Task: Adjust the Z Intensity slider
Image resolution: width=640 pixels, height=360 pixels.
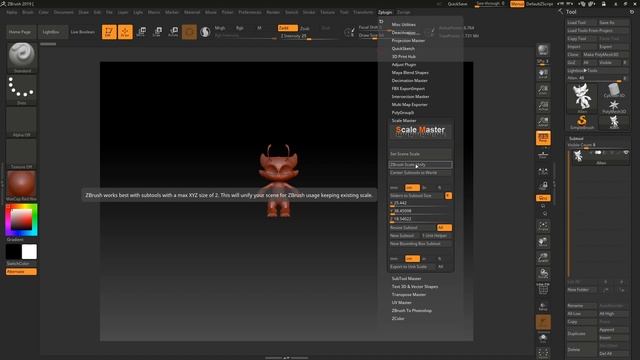Action: point(309,36)
